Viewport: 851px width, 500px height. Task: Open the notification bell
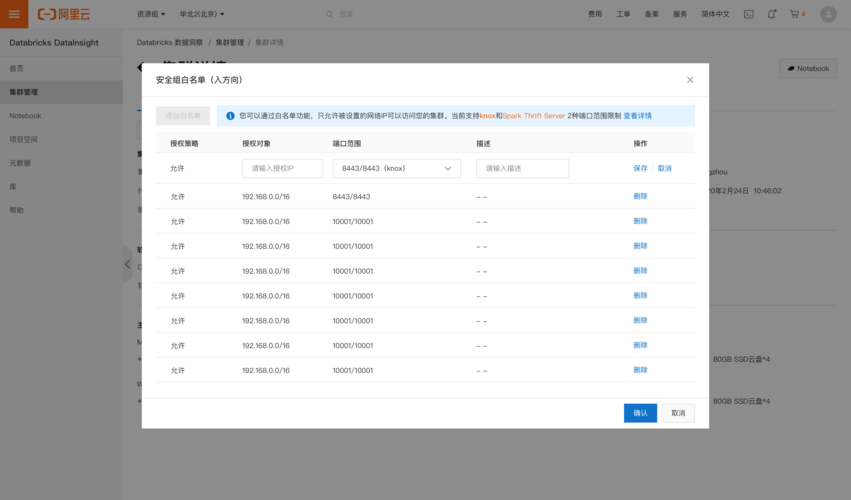tap(771, 15)
